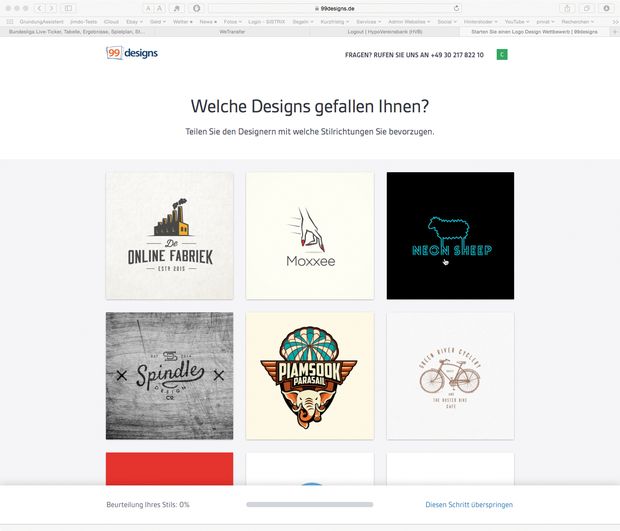Switch to the Bundesliga Live-Ticker tab
This screenshot has height=531, width=620.
click(77, 32)
